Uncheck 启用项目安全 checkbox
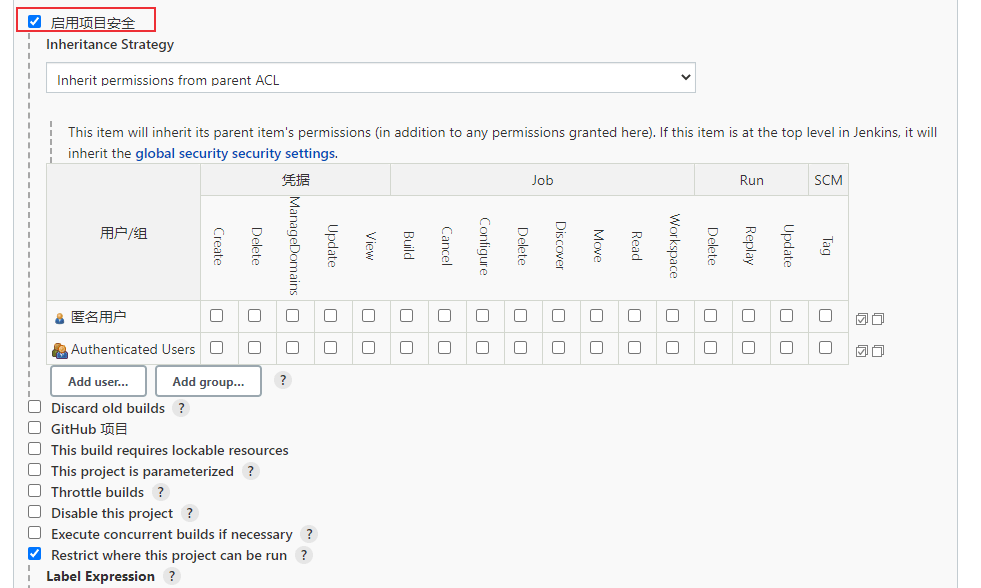 pyautogui.click(x=35, y=21)
